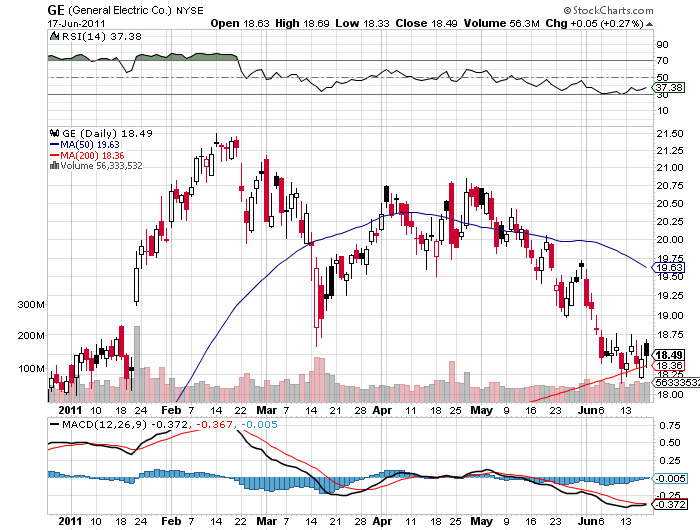The height and width of the screenshot is (530, 700).
Task: Click the 19.00 price axis label
Action: click(670, 315)
